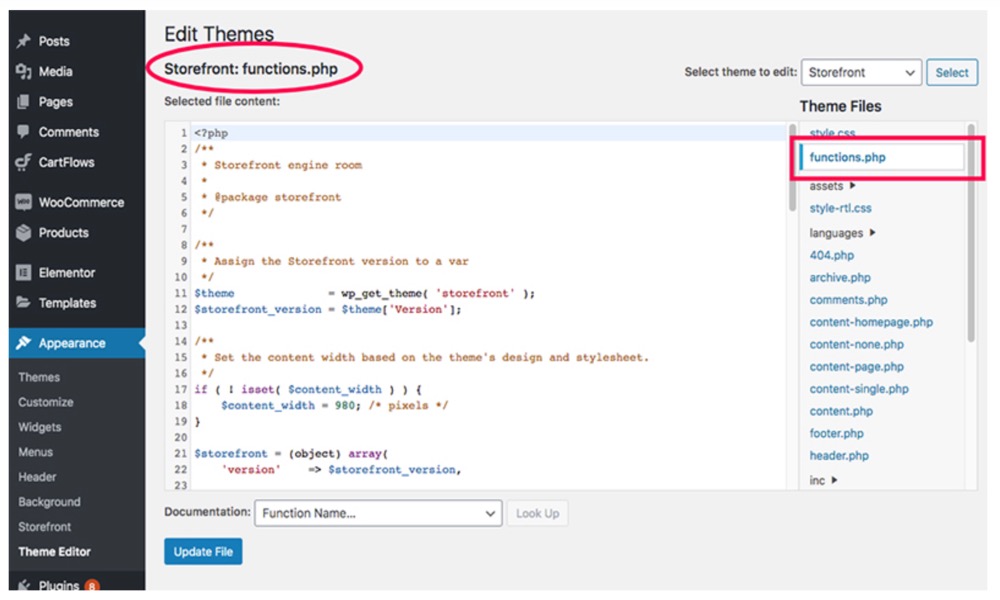Expand the inc folder

coord(823,480)
